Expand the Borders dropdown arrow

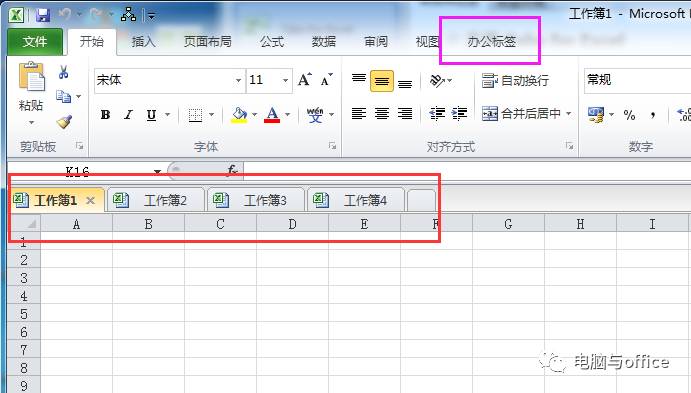click(212, 115)
